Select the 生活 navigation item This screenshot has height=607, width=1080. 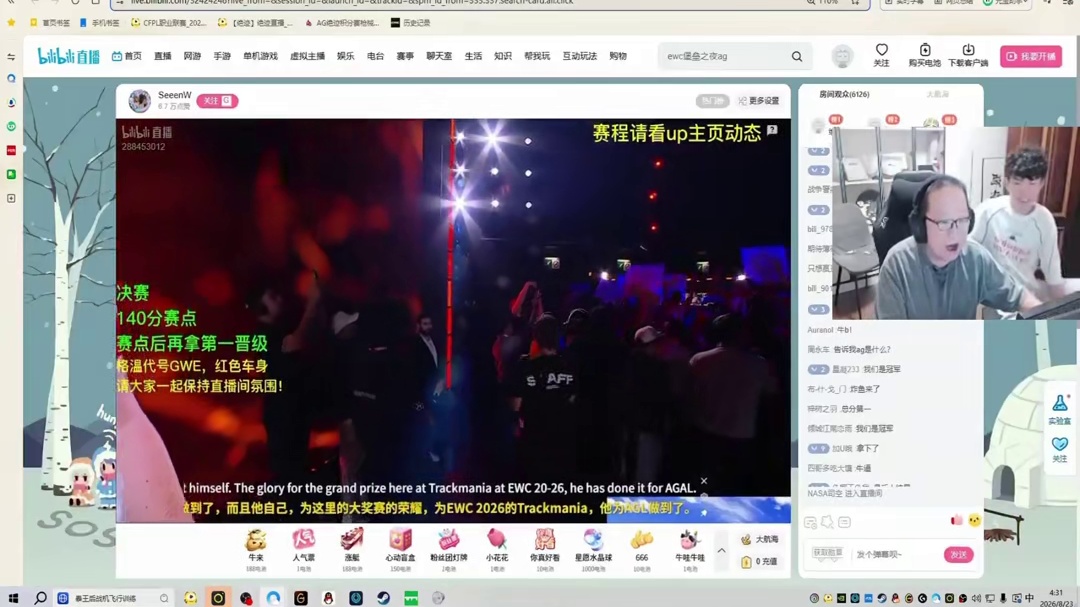[473, 56]
